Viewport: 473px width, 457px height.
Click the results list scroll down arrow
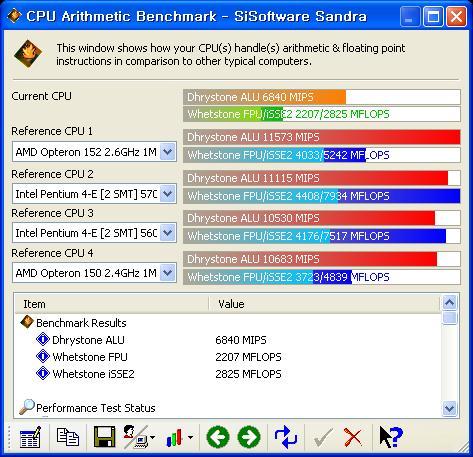click(x=450, y=408)
